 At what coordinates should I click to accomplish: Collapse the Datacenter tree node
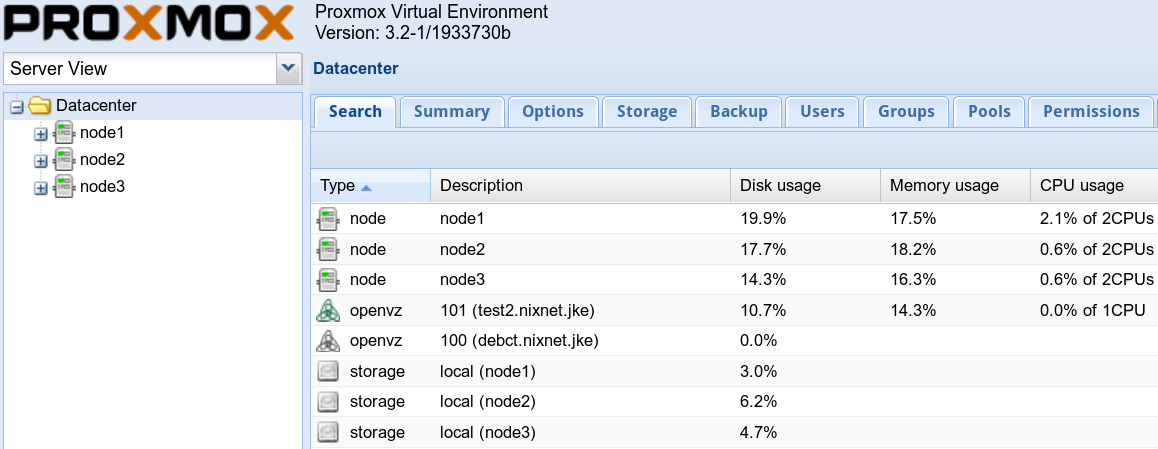click(17, 108)
